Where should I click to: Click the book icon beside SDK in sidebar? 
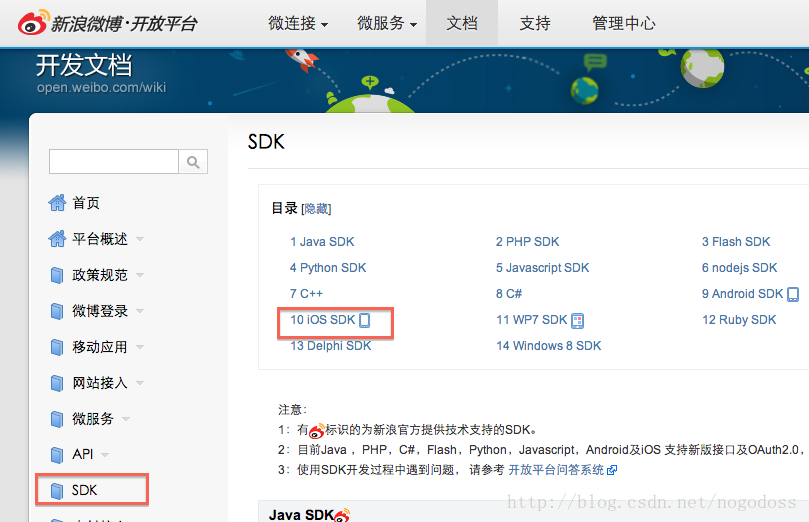(x=57, y=491)
